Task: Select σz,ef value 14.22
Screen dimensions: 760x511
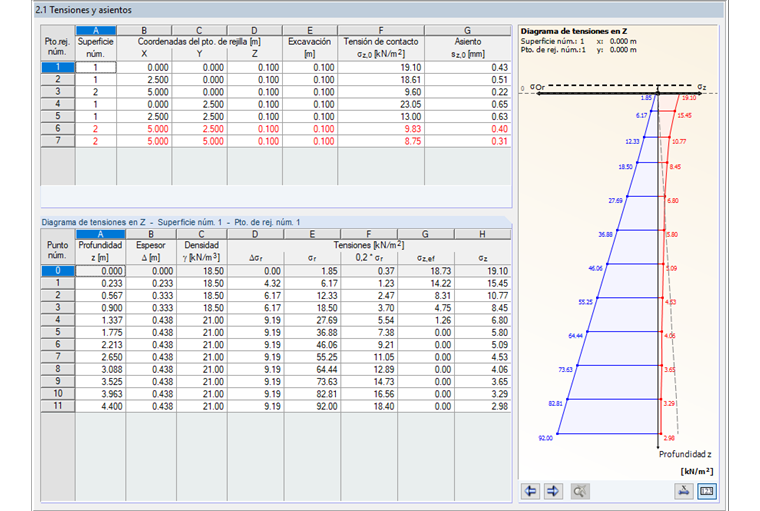Action: (426, 283)
